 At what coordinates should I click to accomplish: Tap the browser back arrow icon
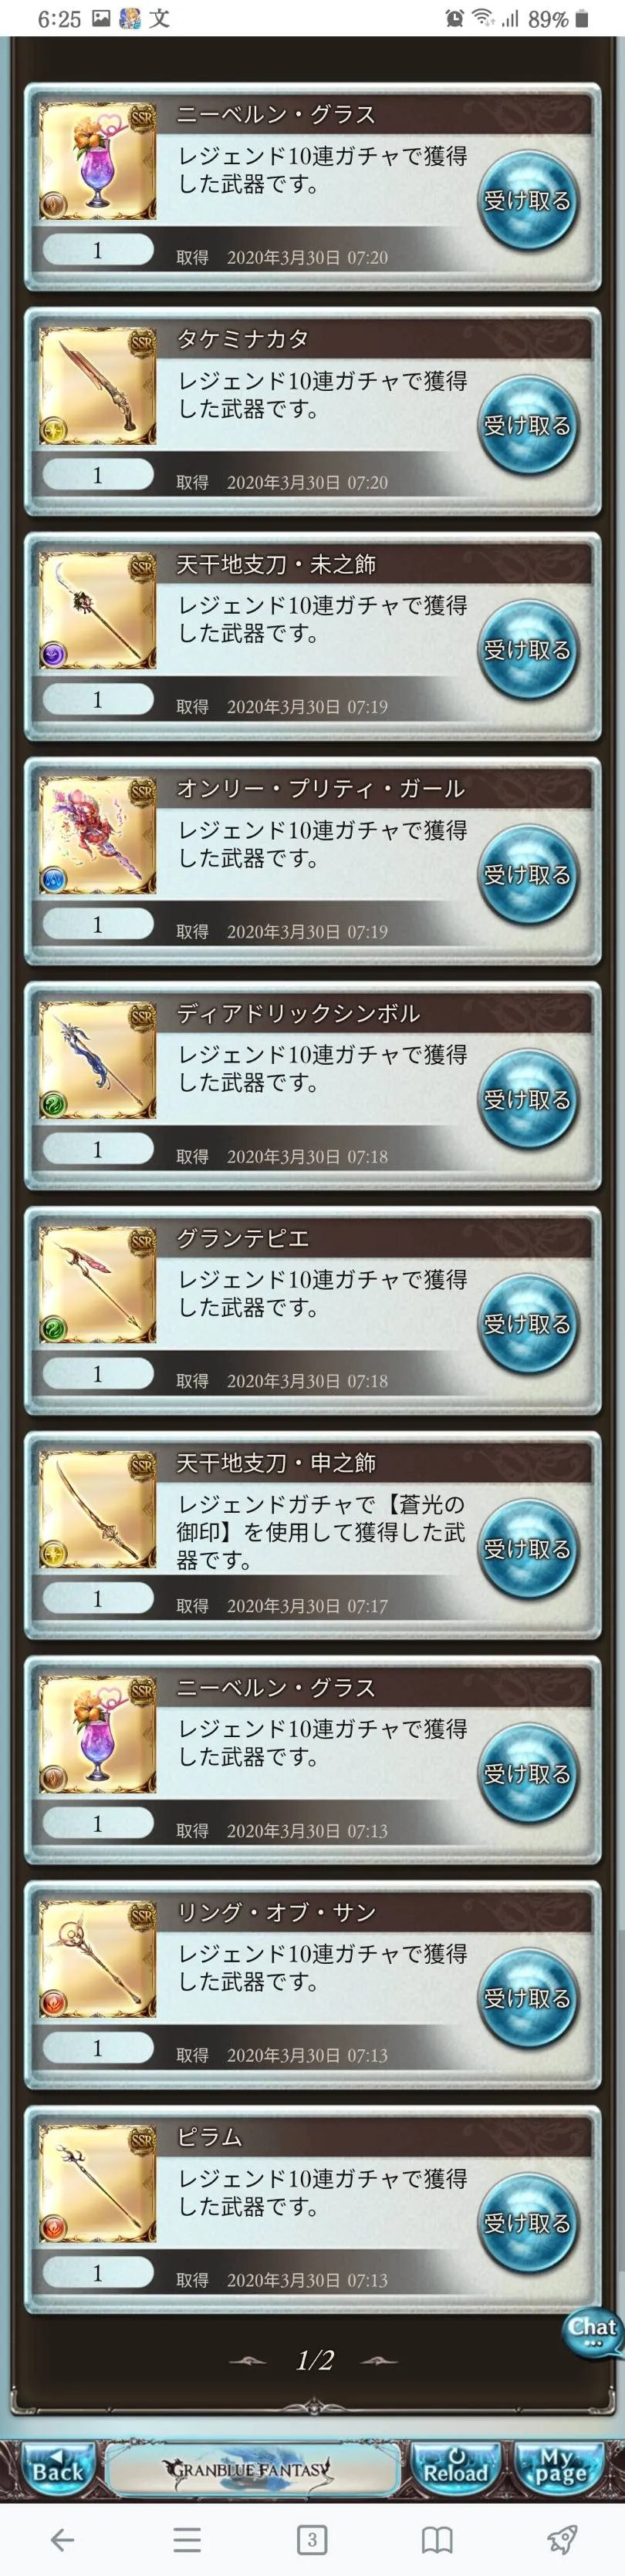coord(62,2539)
